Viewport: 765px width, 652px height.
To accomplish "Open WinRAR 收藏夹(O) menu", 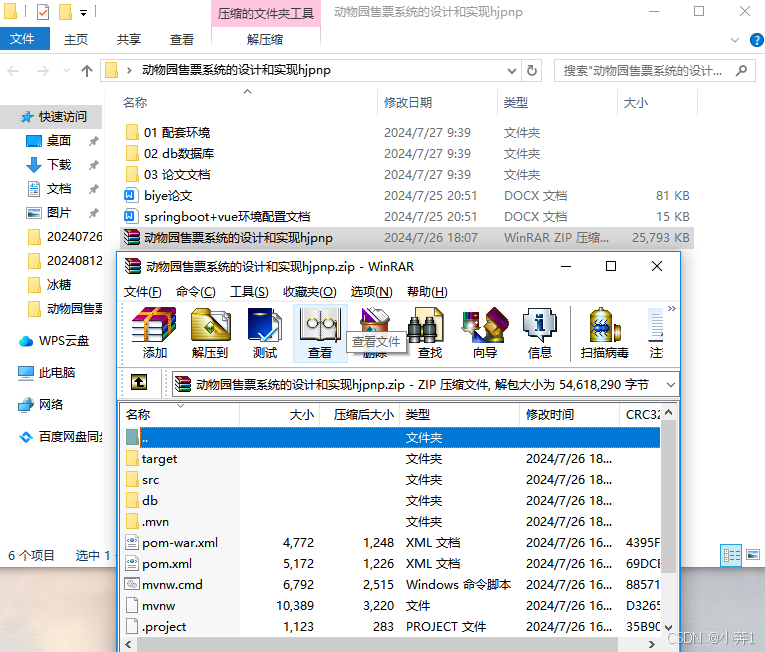I will 309,292.
